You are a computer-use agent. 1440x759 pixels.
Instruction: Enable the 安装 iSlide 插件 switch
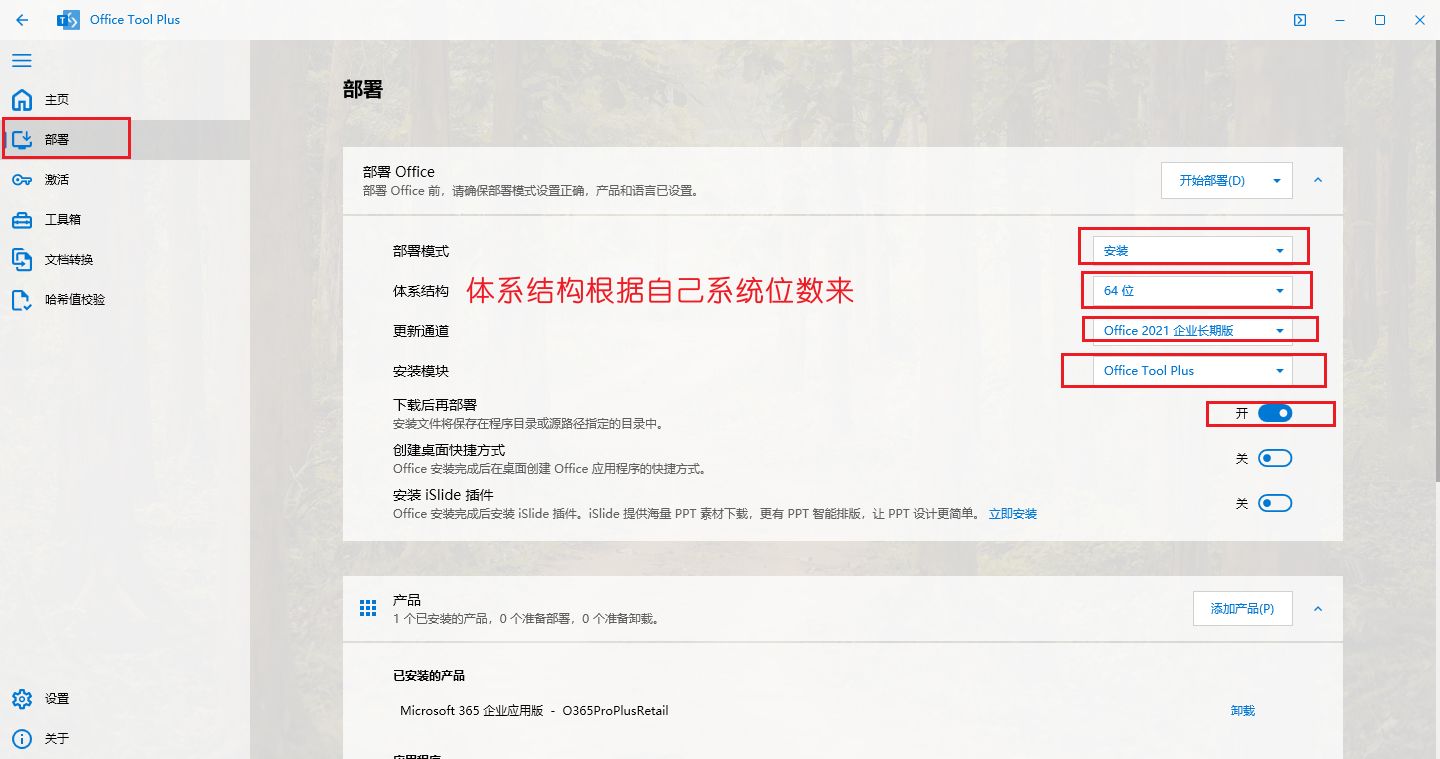click(1275, 503)
